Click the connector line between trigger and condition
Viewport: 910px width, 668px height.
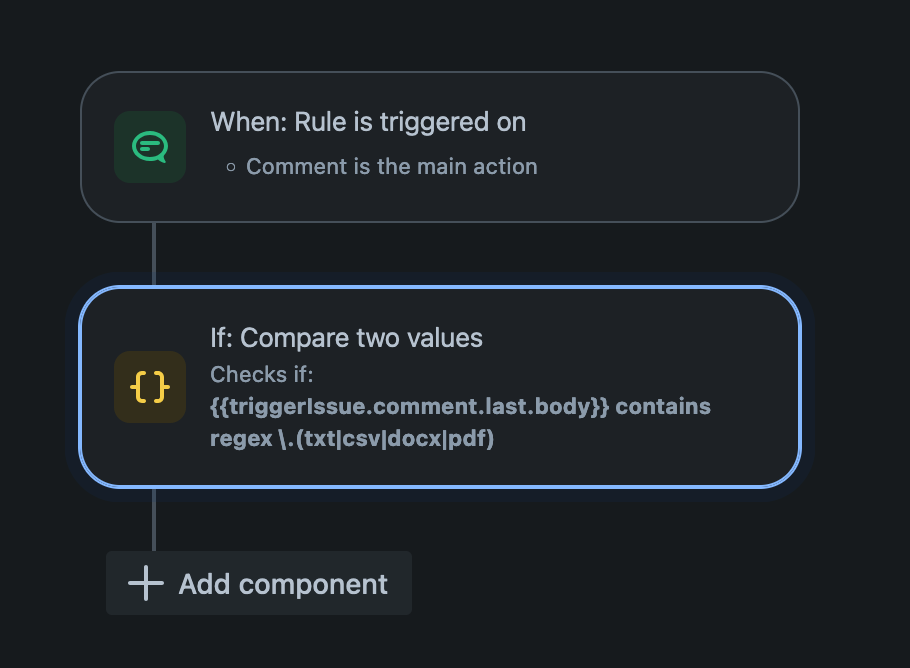tap(154, 254)
